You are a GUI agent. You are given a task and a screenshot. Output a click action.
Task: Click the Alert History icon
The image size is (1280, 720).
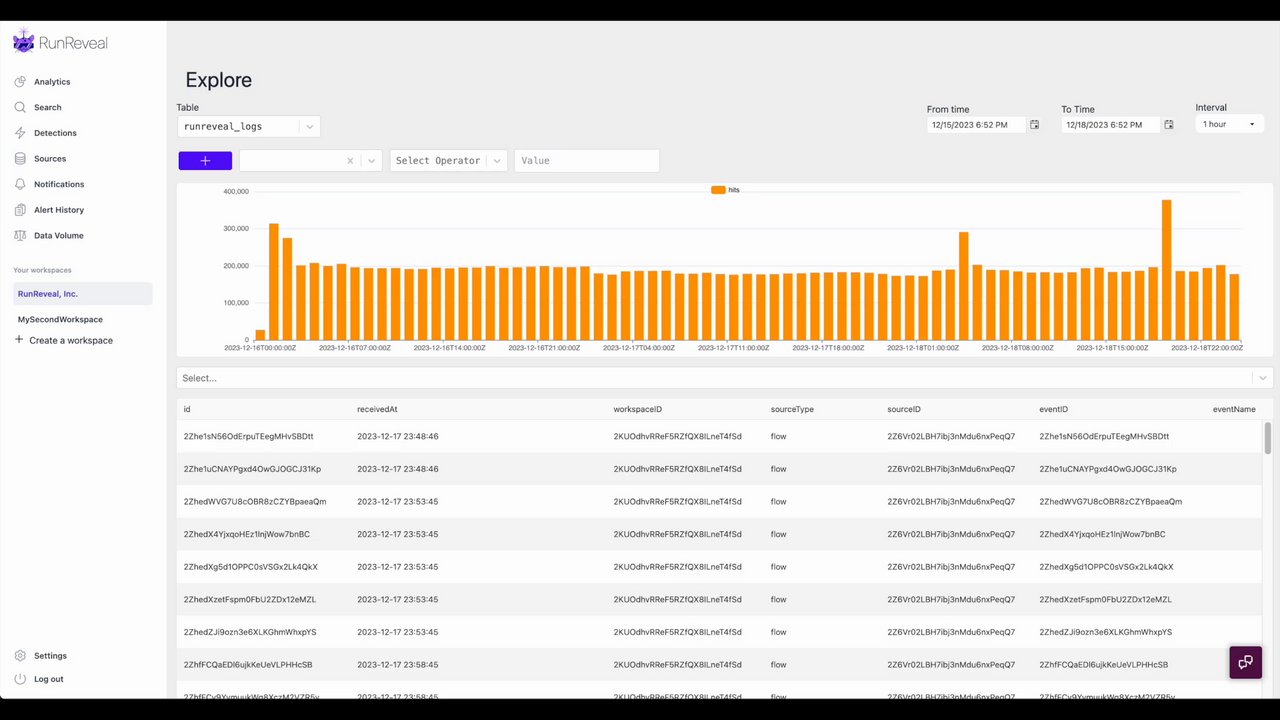(20, 210)
